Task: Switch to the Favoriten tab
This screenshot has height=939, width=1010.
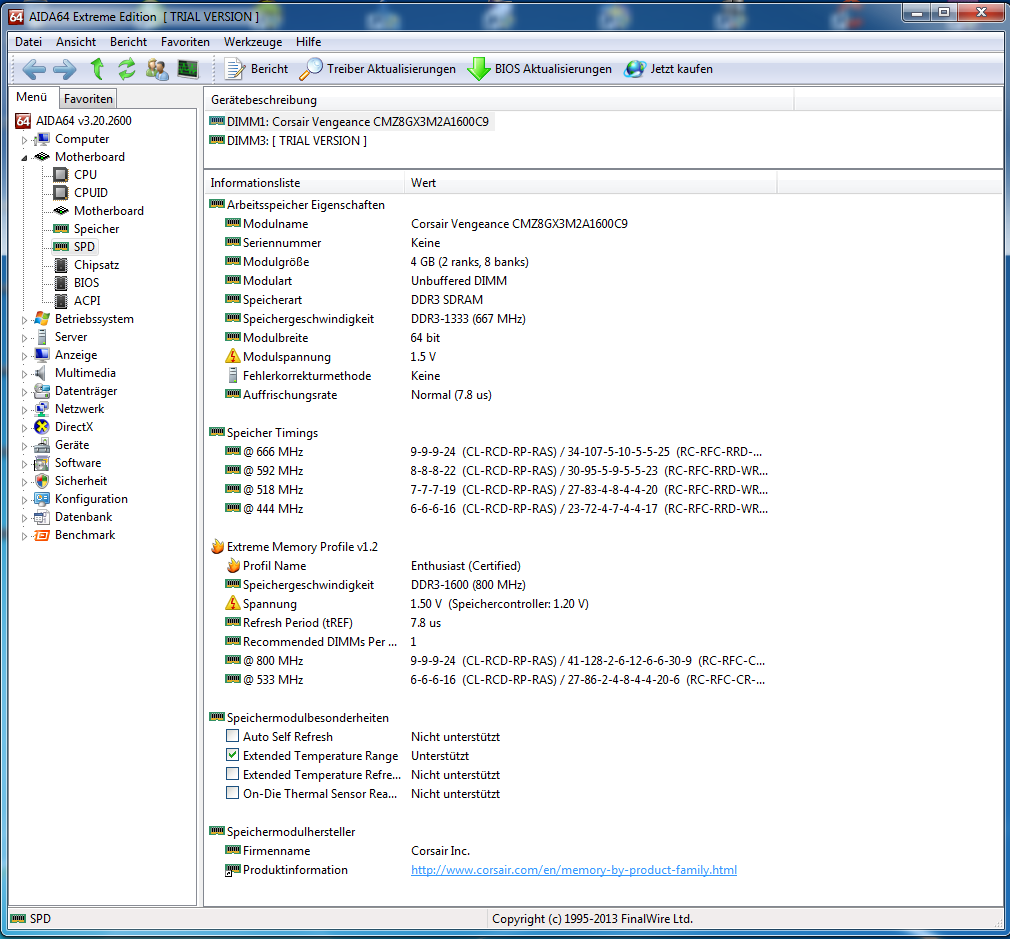Action: (x=88, y=99)
